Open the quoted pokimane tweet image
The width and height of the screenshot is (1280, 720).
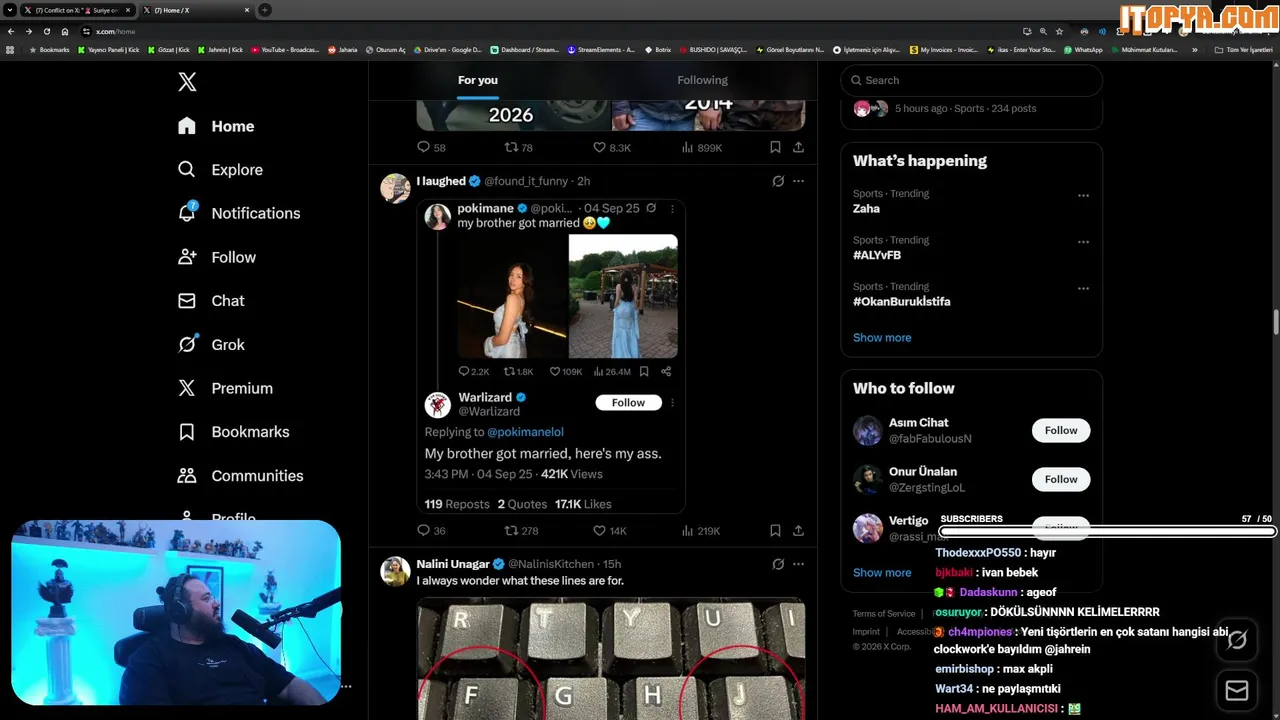pos(567,296)
